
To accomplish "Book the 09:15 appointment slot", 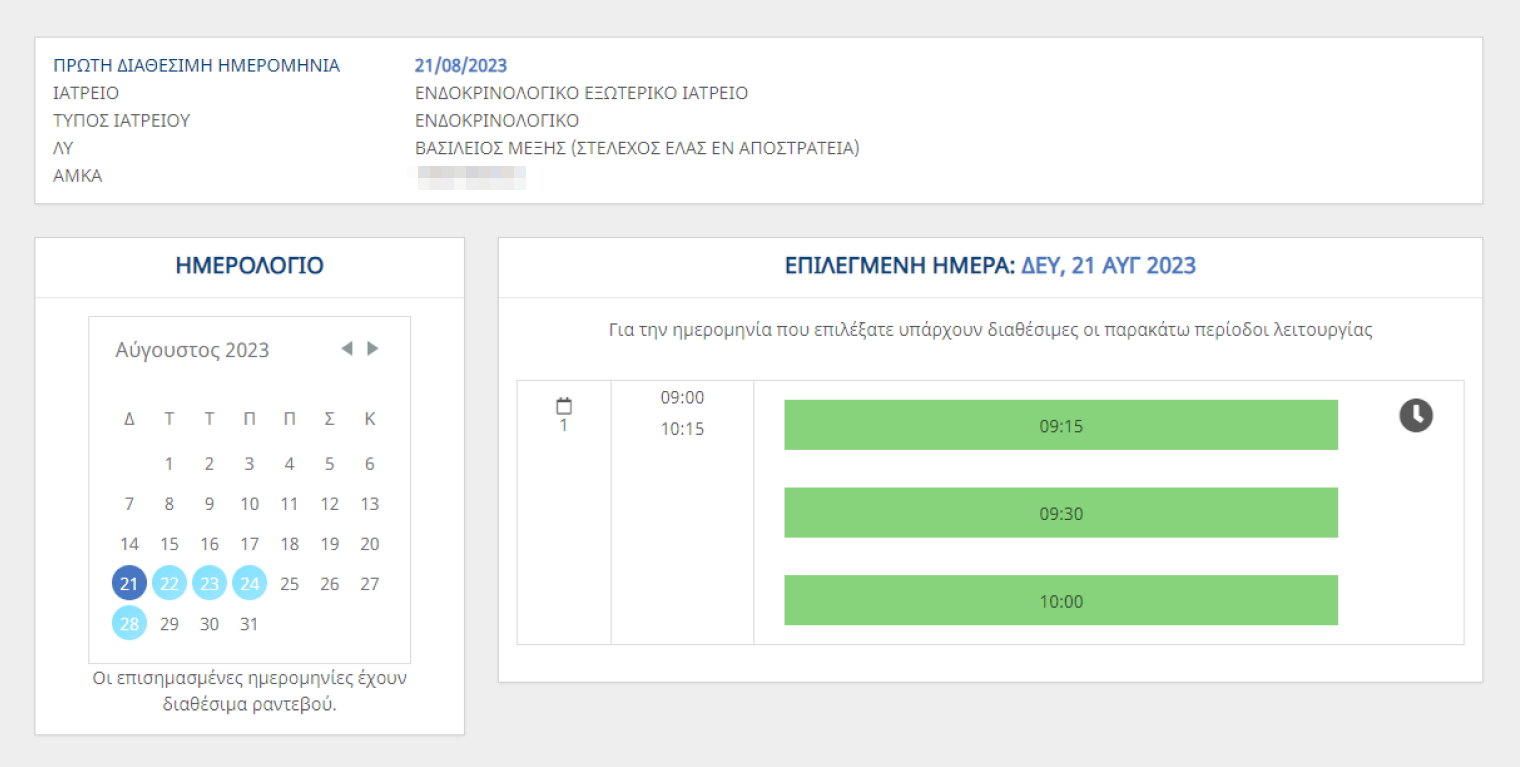I will coord(1061,425).
